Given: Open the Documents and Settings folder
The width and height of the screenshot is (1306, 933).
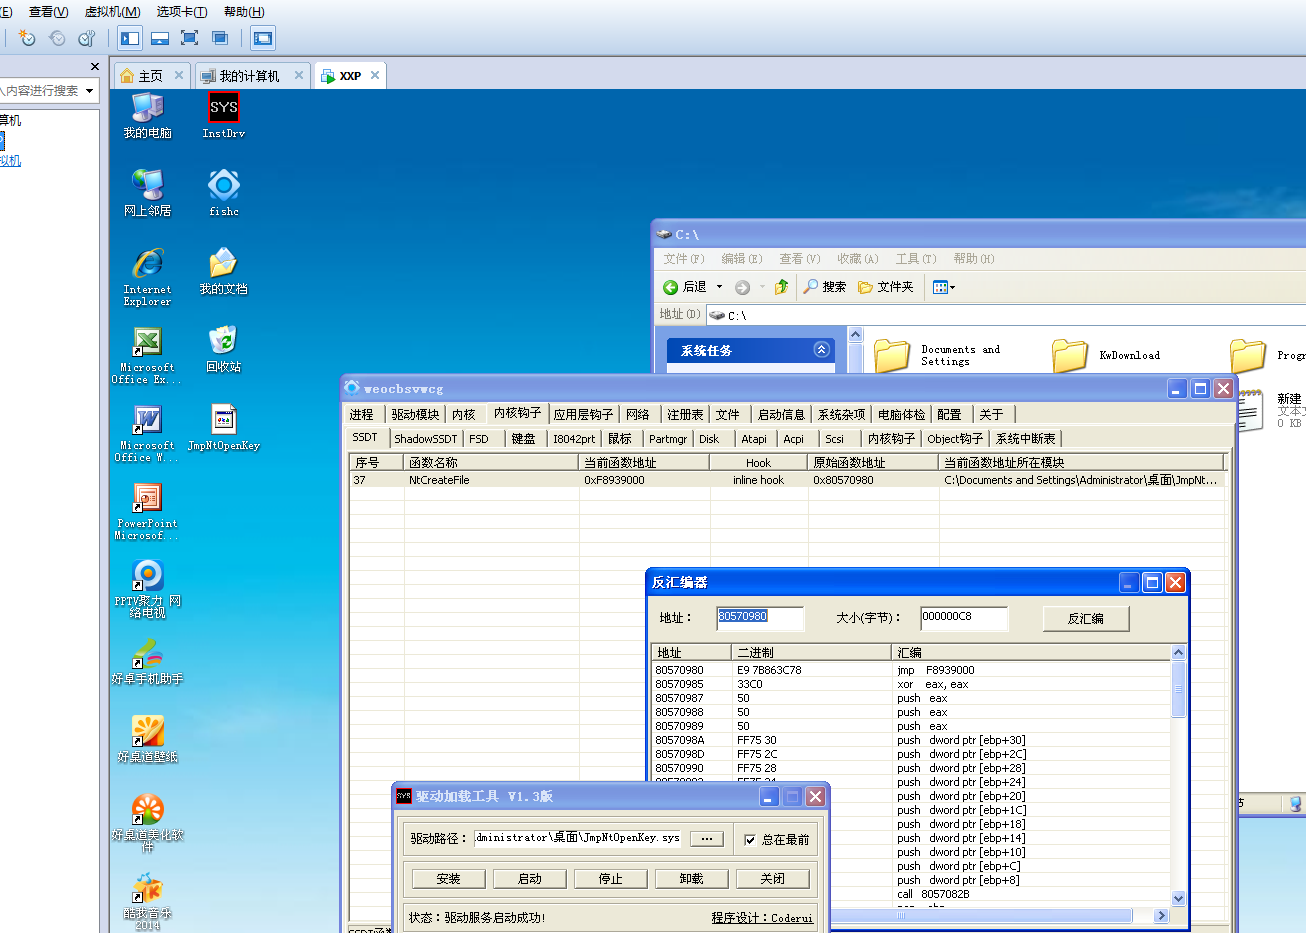Looking at the screenshot, I should point(937,355).
